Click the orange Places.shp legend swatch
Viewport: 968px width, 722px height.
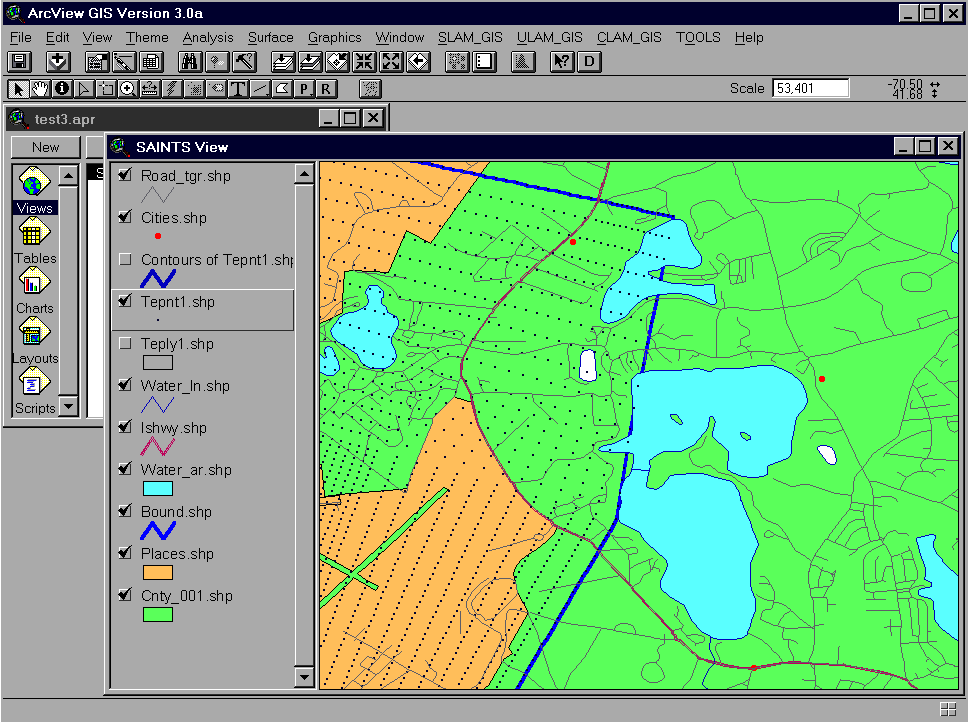coord(157,573)
